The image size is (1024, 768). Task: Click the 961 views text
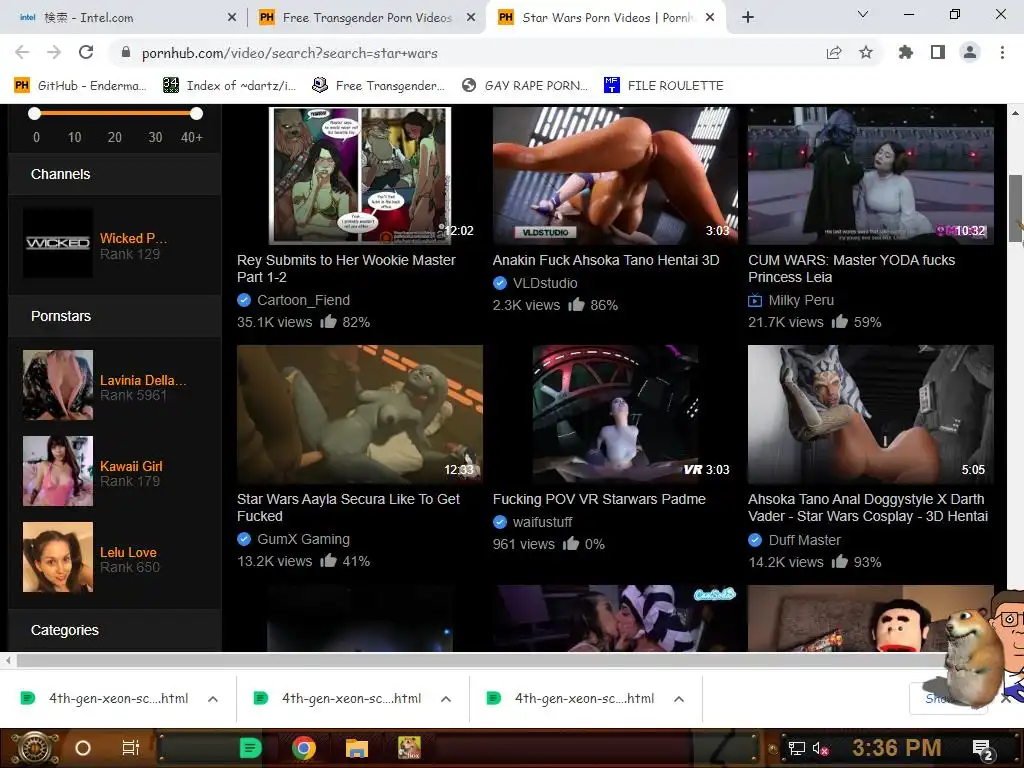(x=524, y=544)
